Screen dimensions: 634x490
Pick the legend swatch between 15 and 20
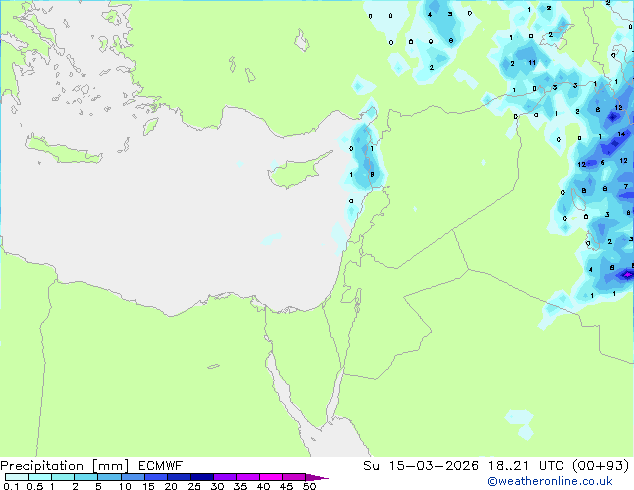[155, 477]
